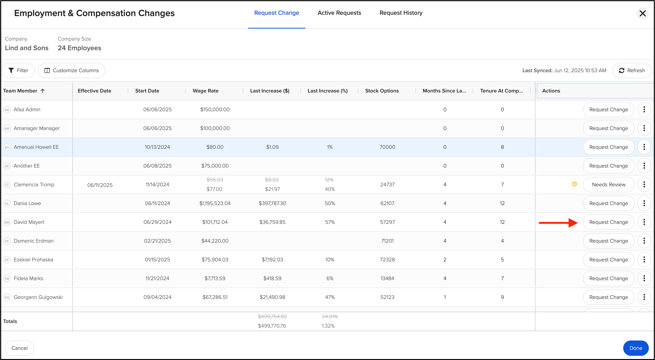
Task: Open kebab menu for Amanual Howell EE row
Action: click(x=644, y=147)
